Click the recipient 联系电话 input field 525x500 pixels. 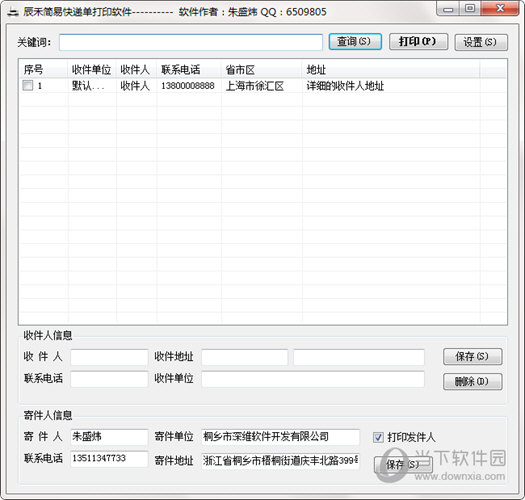coord(109,379)
